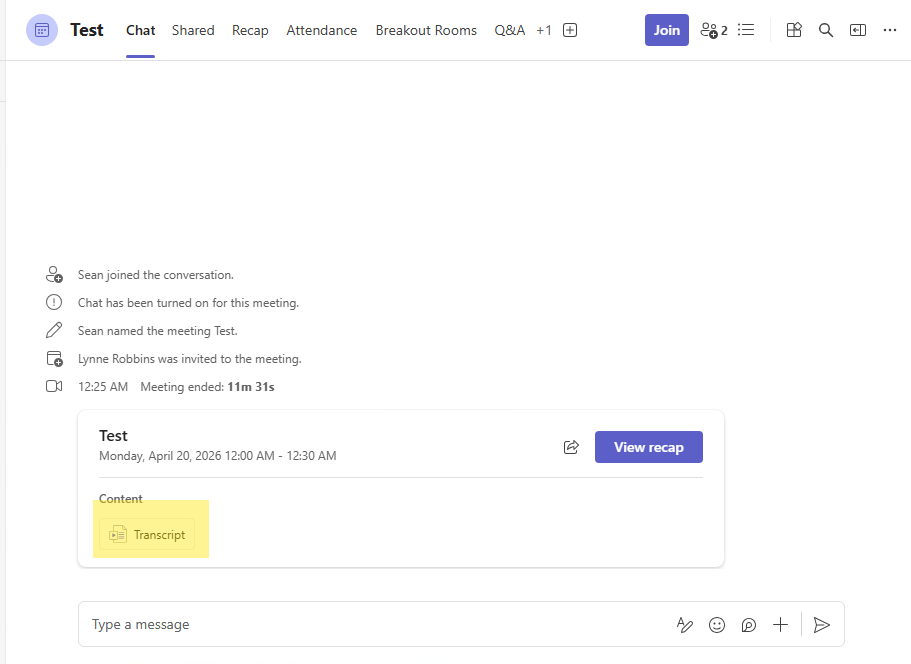This screenshot has height=664, width=911.
Task: Click the meeting calendar avatar icon
Action: tap(41, 30)
